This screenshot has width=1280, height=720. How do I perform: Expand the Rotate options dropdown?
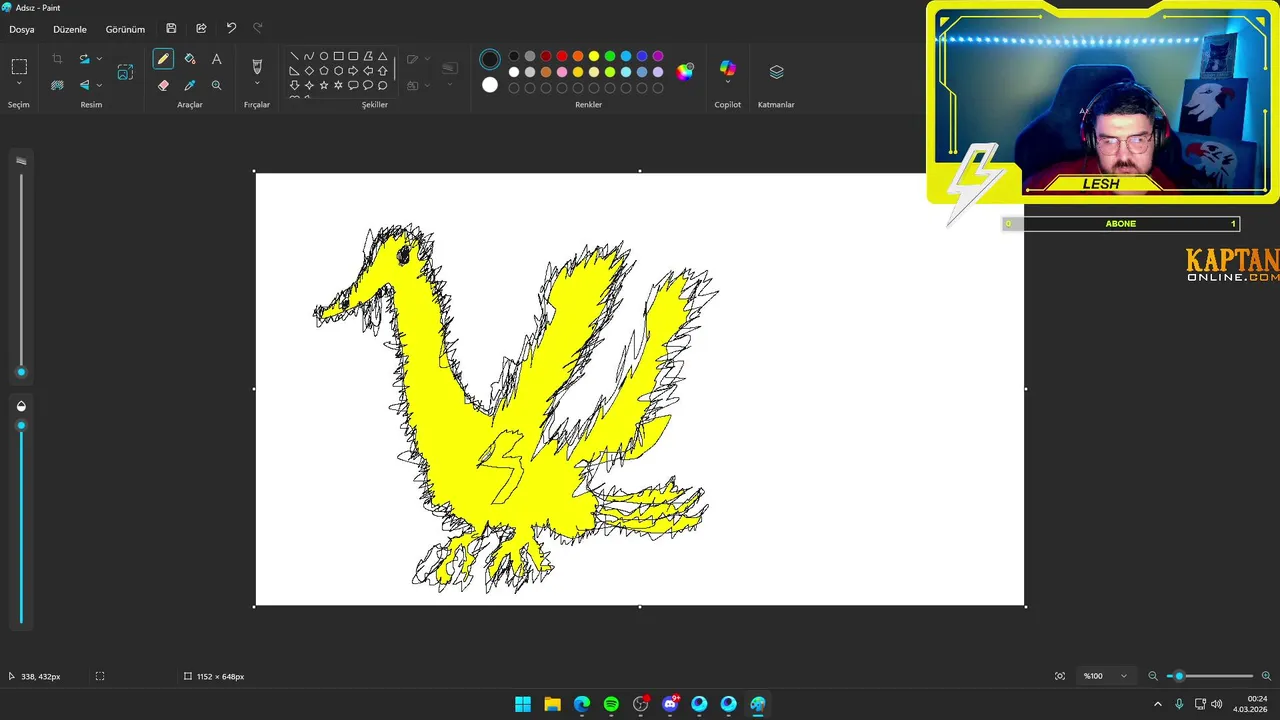pos(99,59)
